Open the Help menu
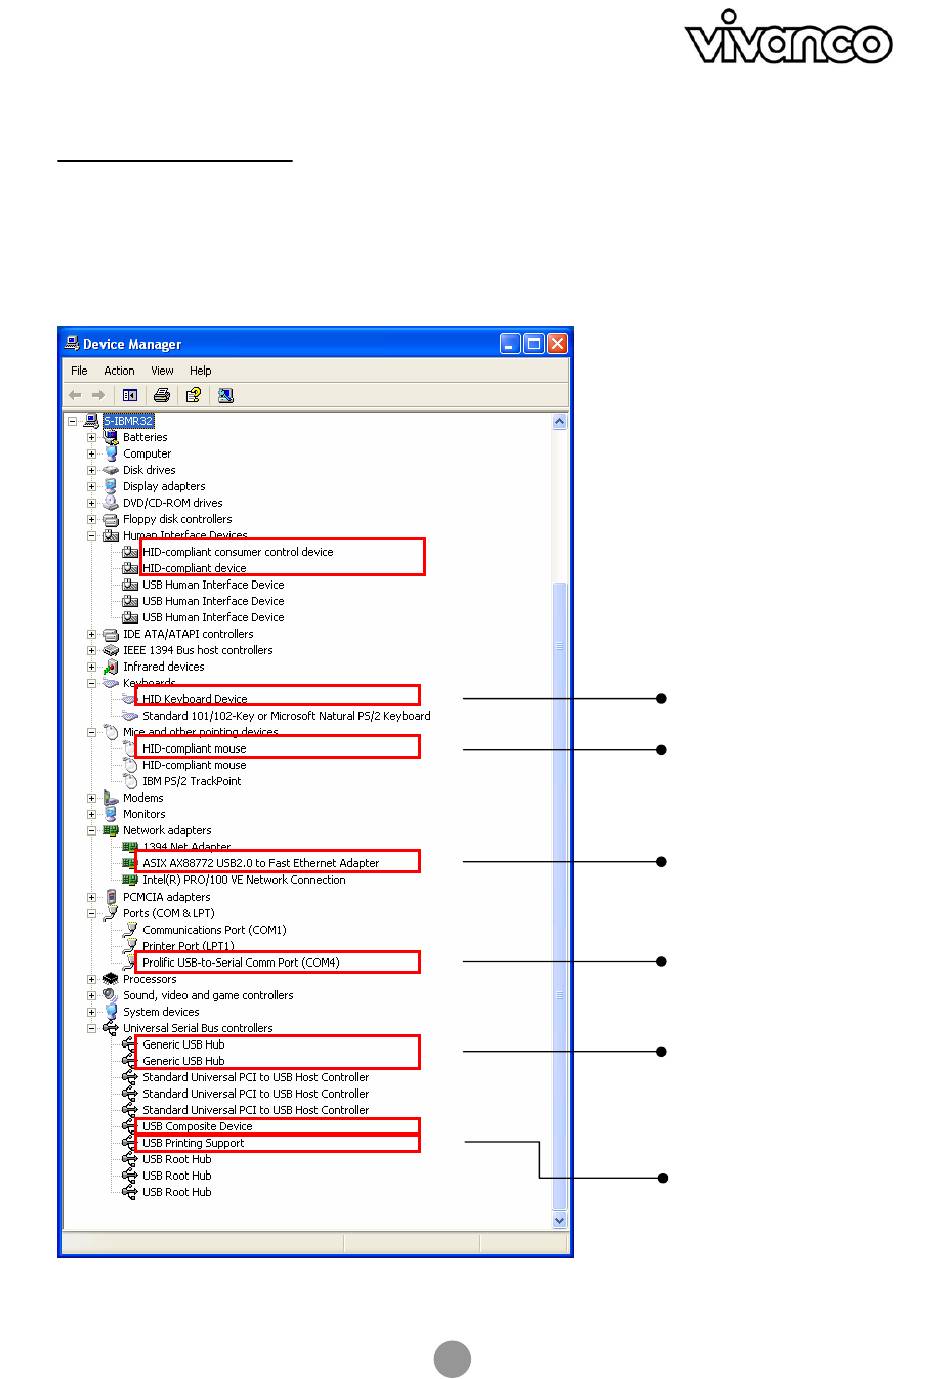The image size is (950, 1379). click(200, 370)
